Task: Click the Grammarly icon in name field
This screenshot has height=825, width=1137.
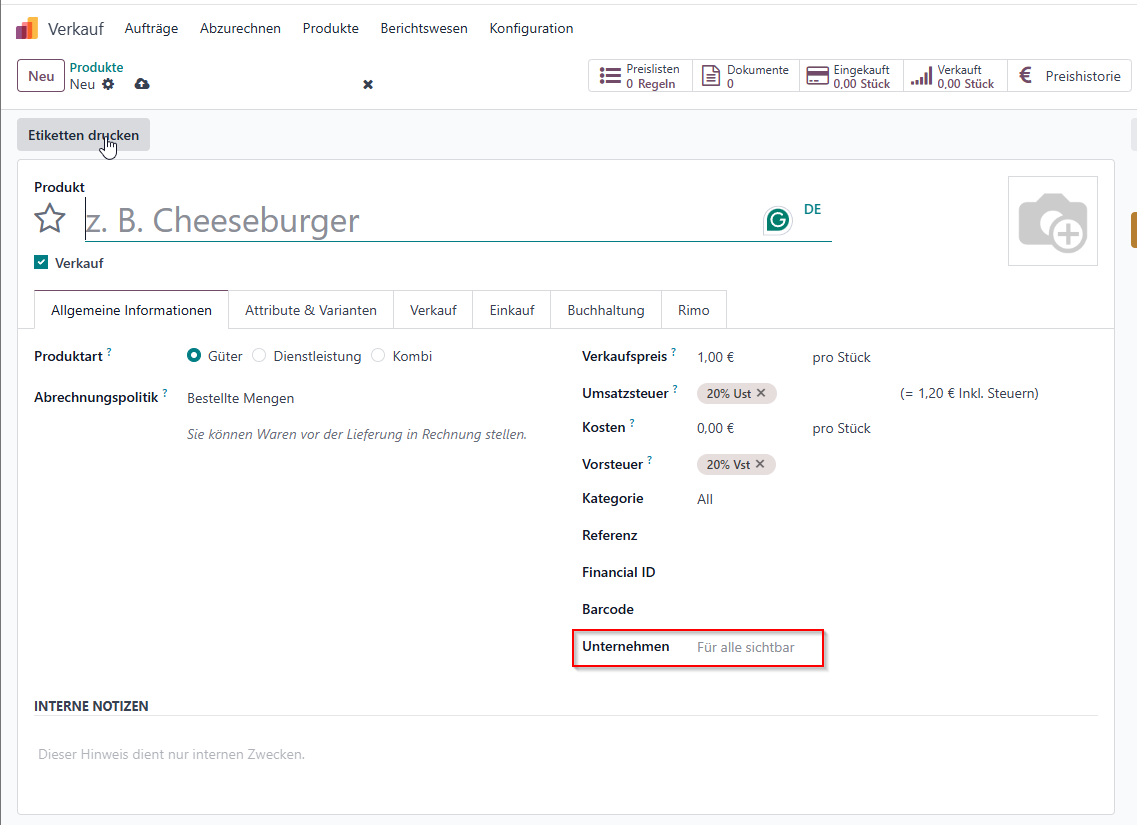Action: pos(777,220)
